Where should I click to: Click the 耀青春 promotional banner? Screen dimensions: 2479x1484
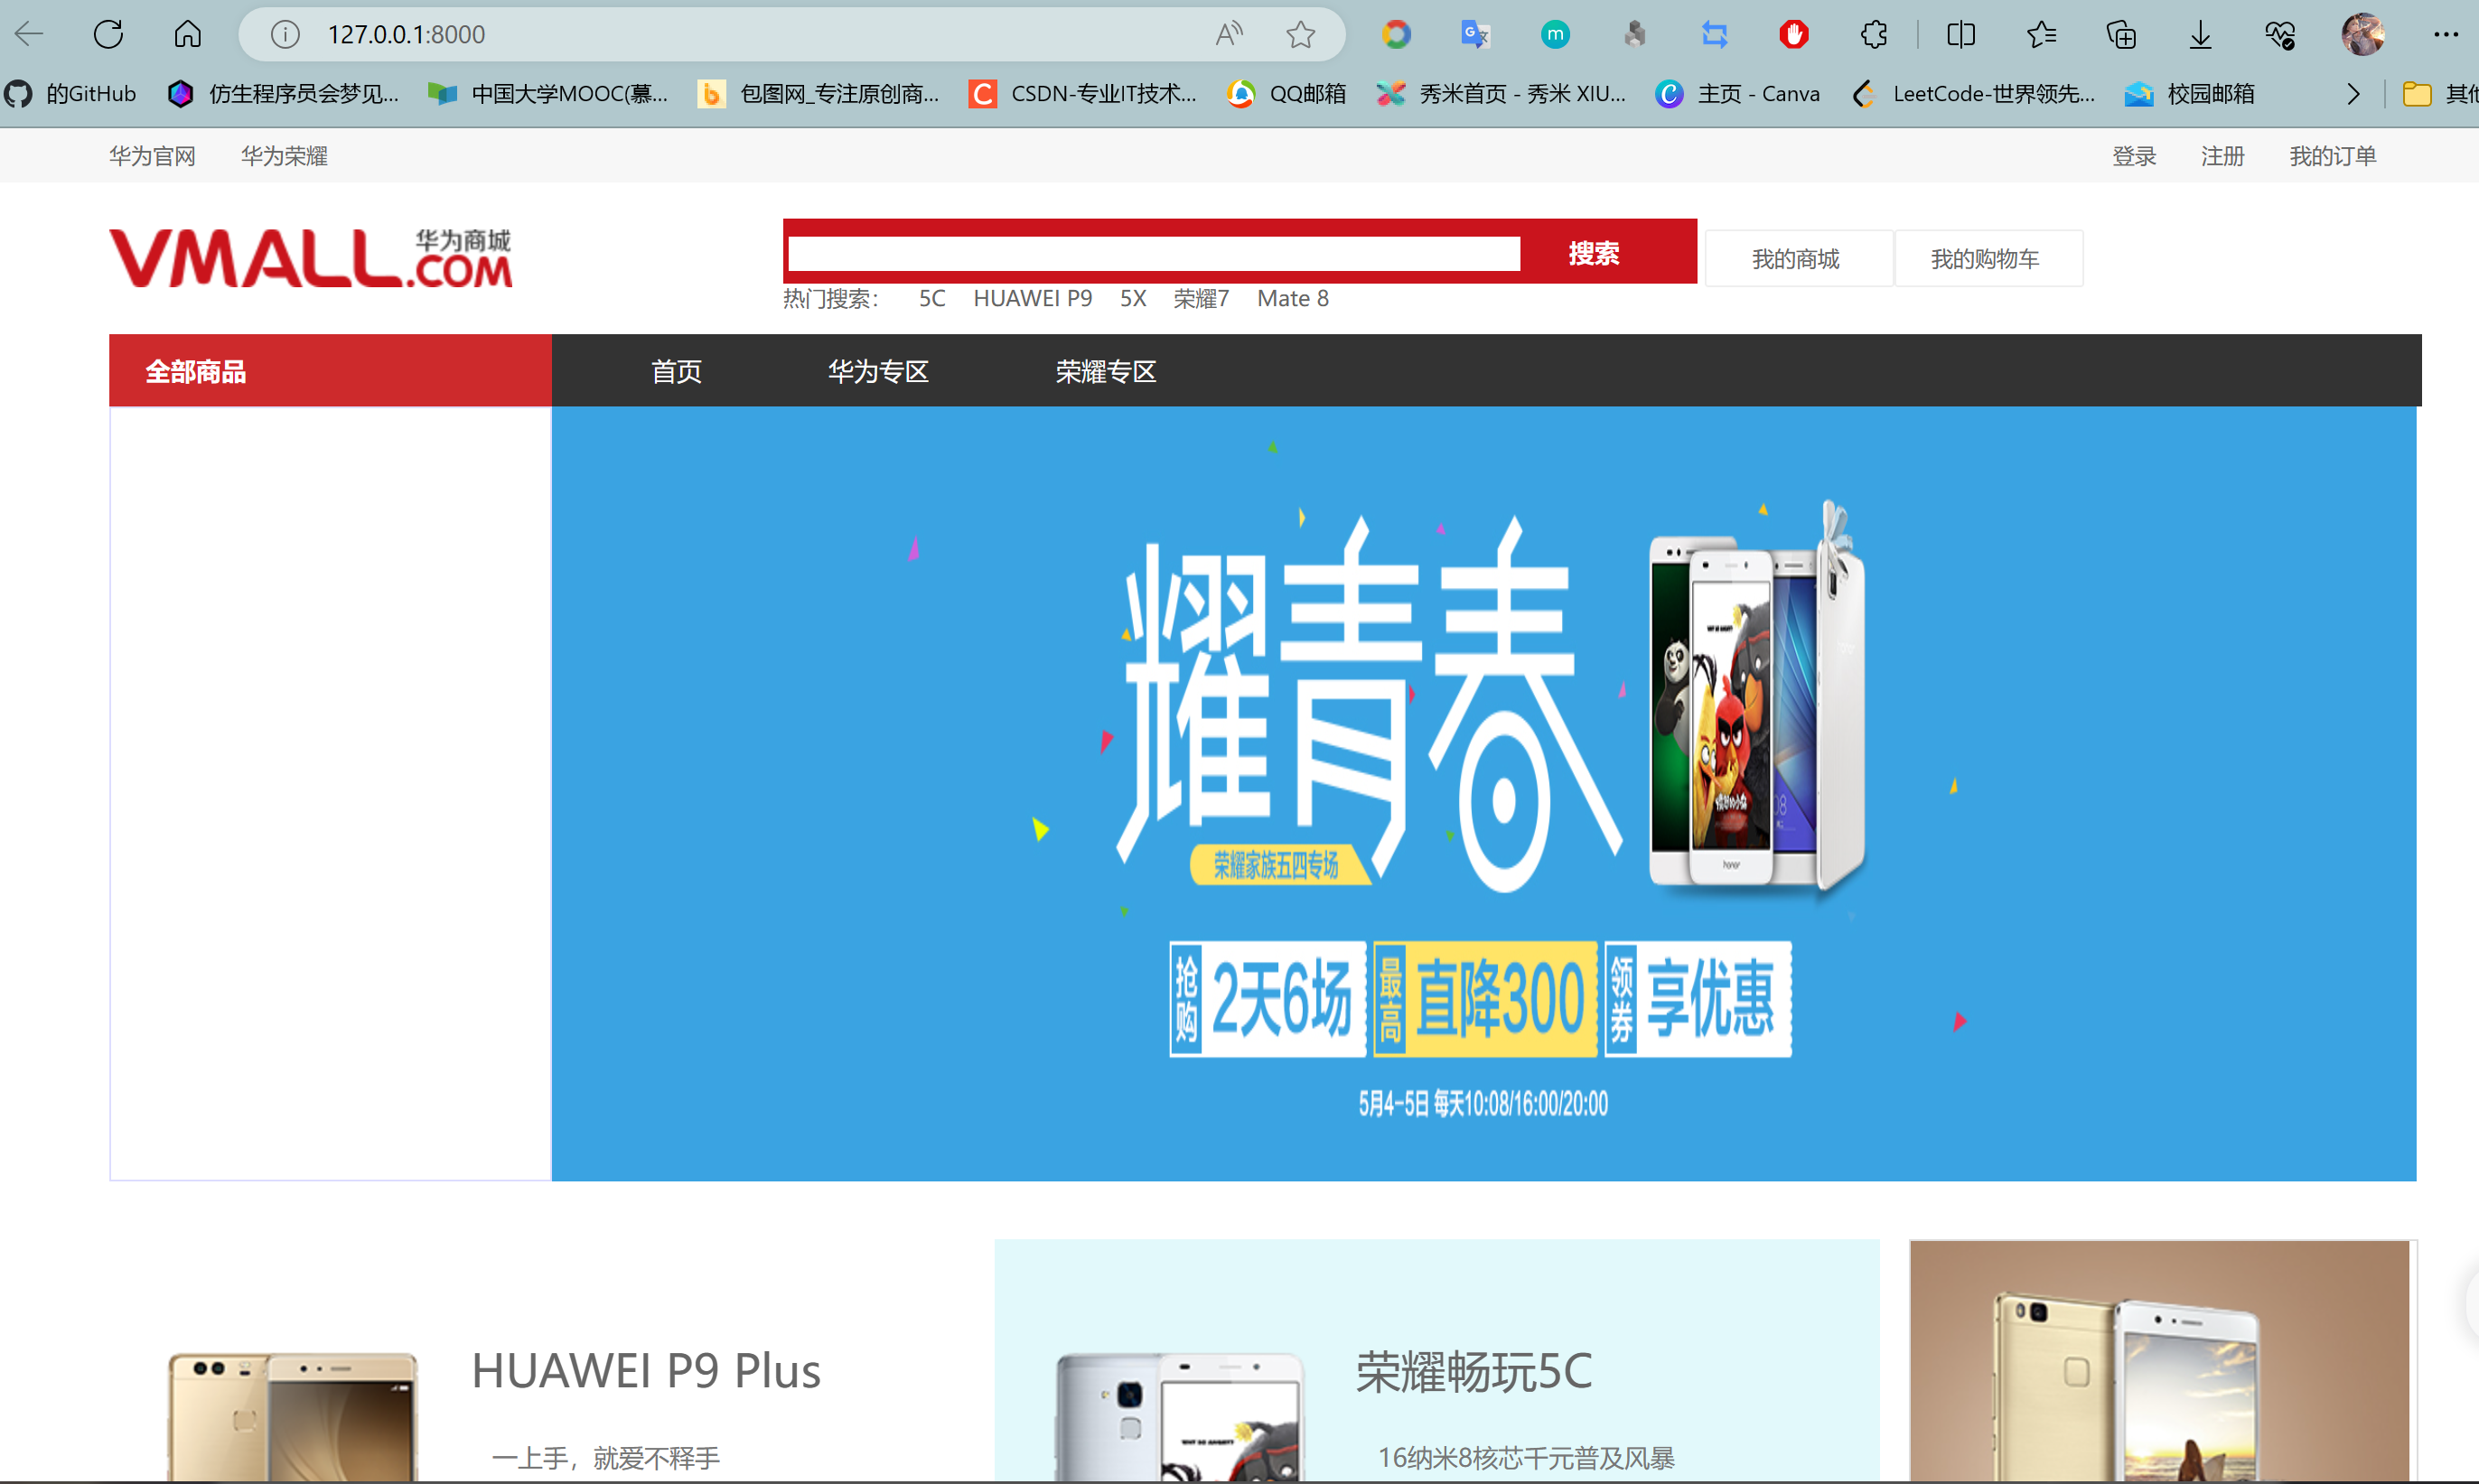tap(1484, 793)
